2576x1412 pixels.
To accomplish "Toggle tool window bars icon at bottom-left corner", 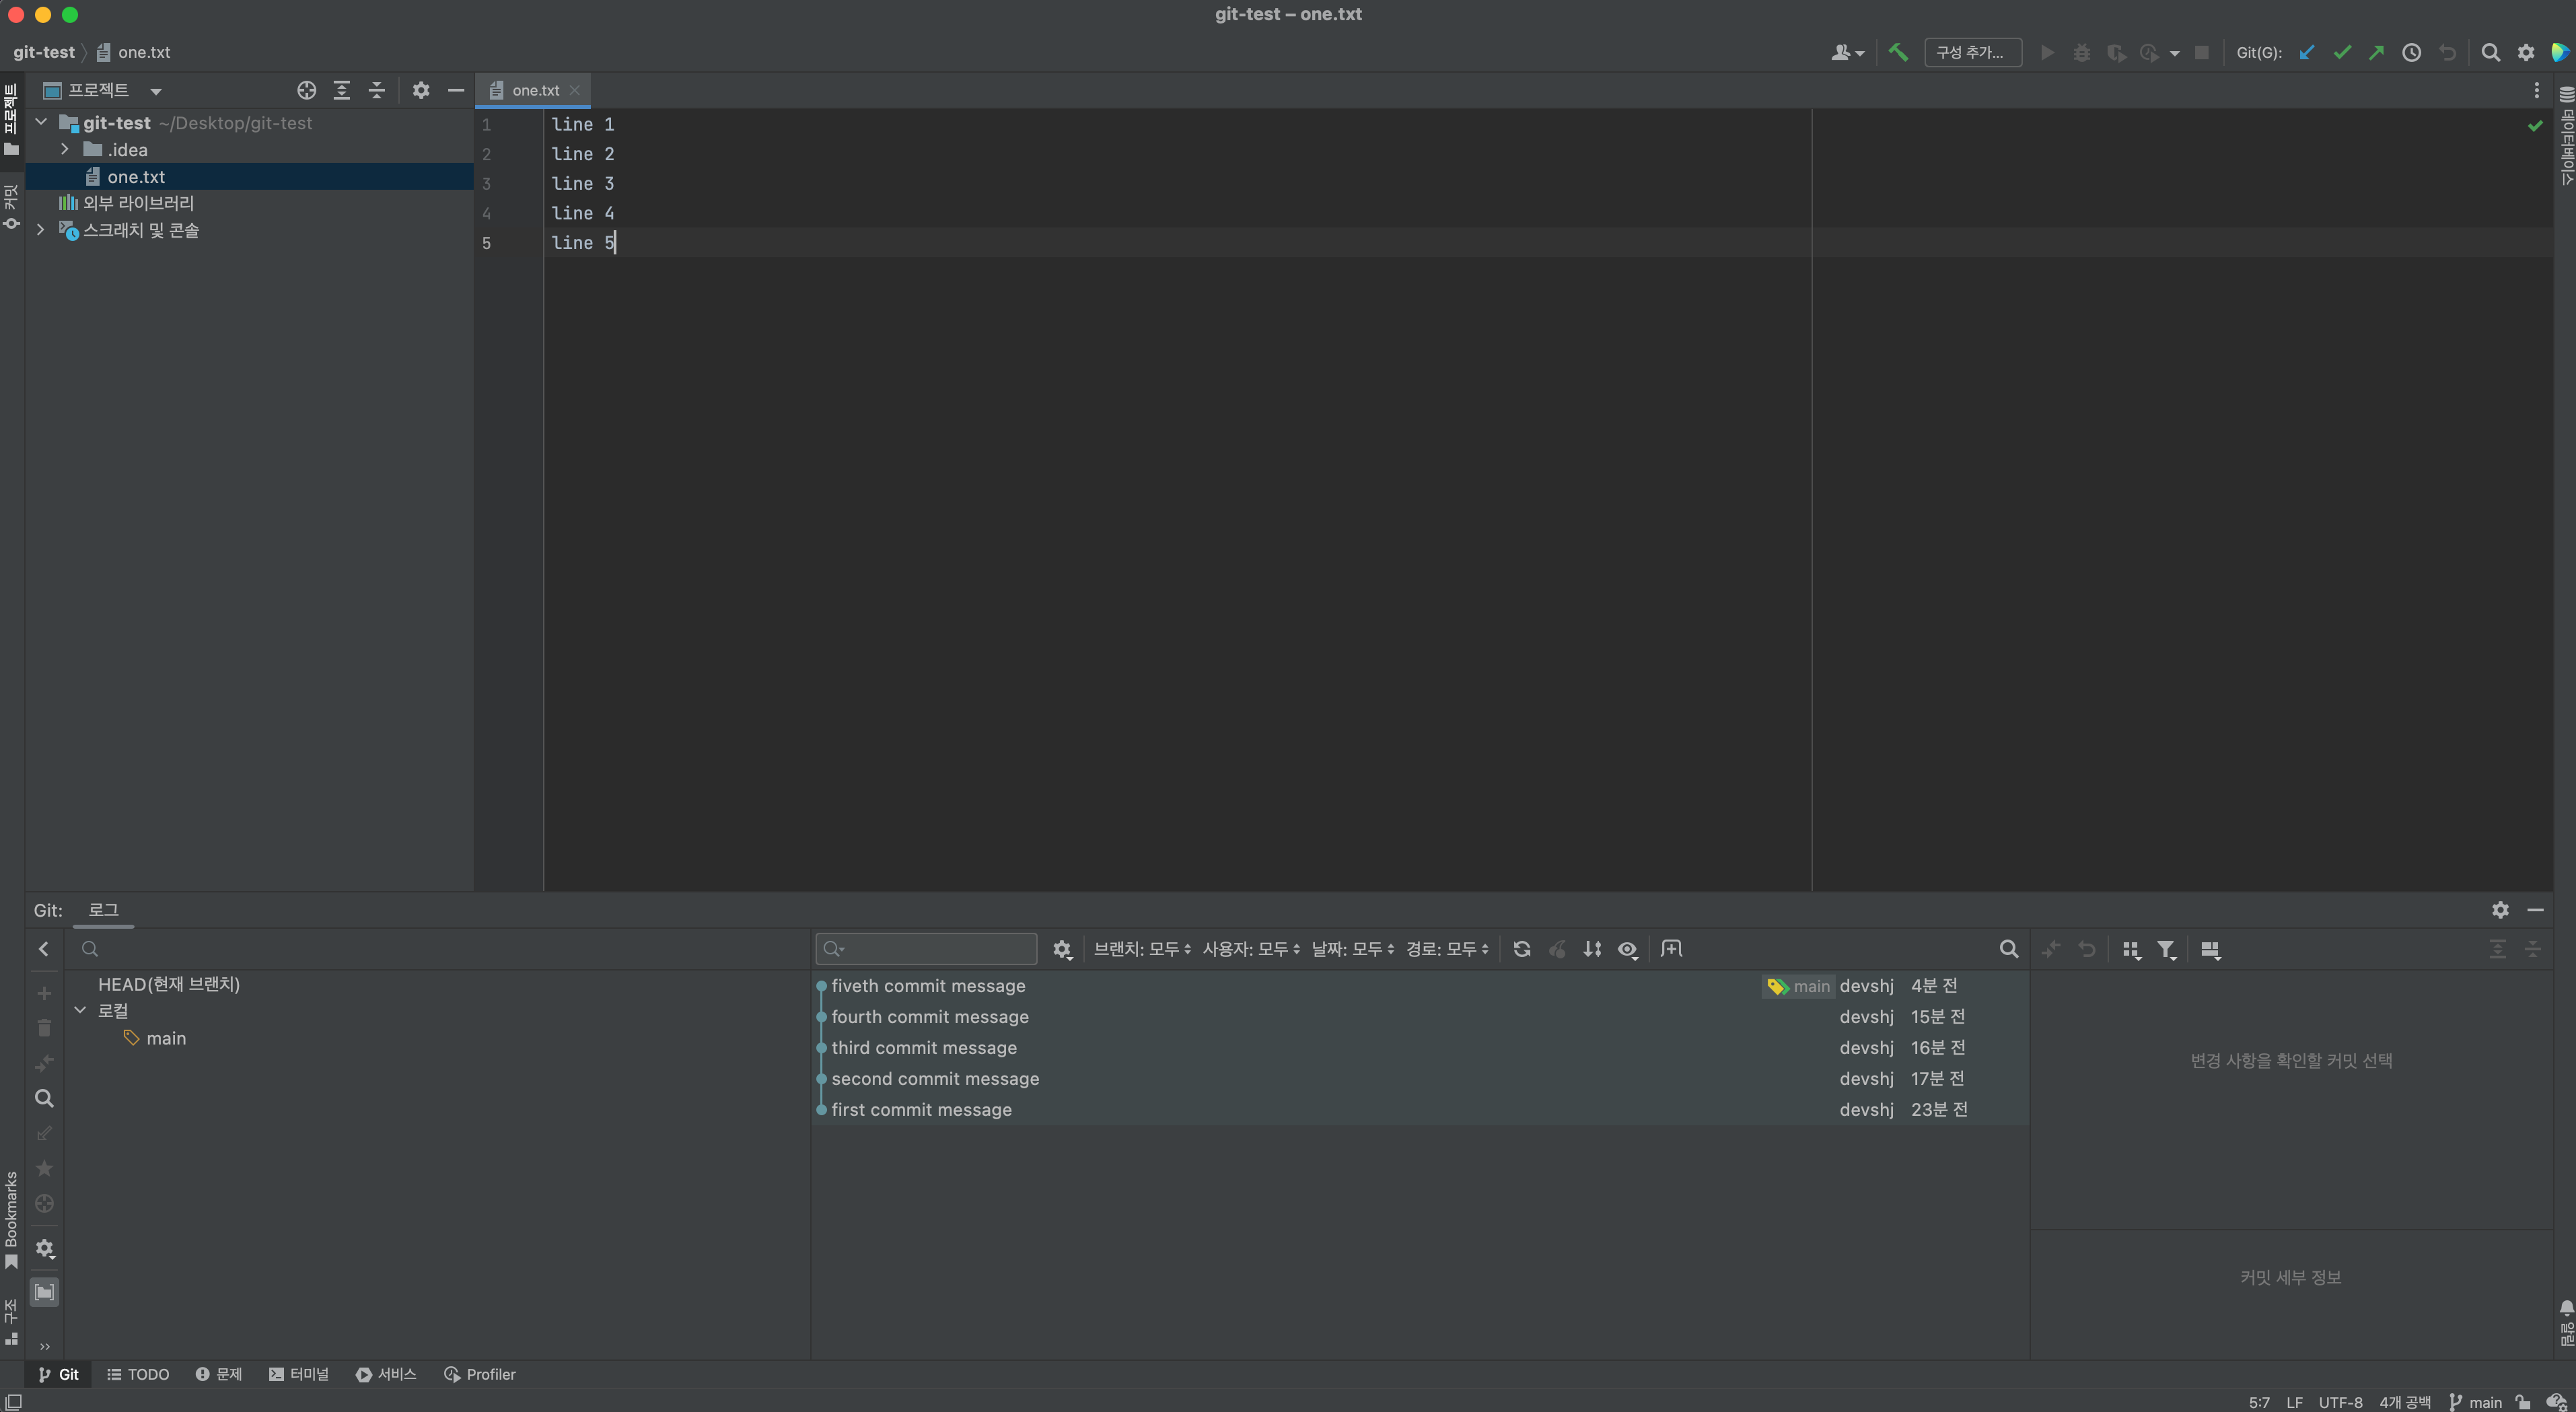I will click(x=13, y=1402).
